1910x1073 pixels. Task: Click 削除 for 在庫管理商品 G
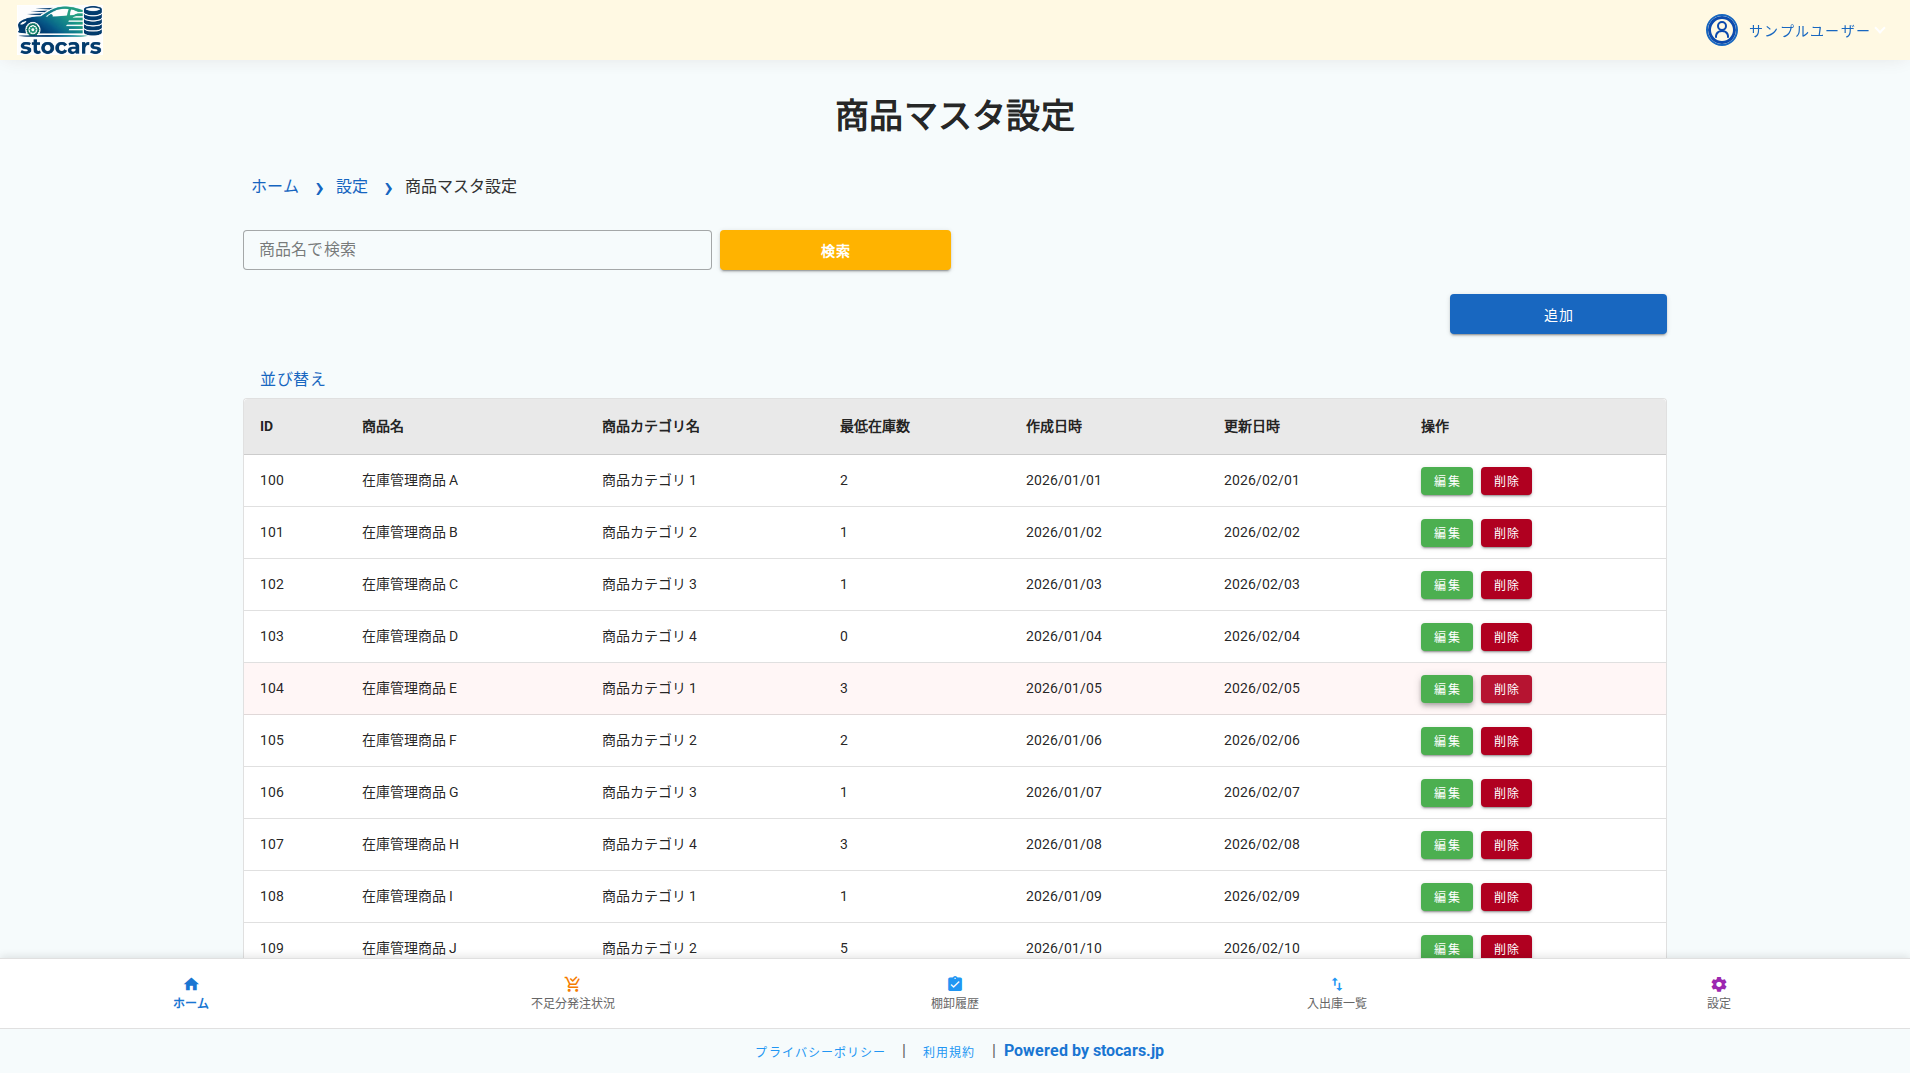coord(1506,793)
